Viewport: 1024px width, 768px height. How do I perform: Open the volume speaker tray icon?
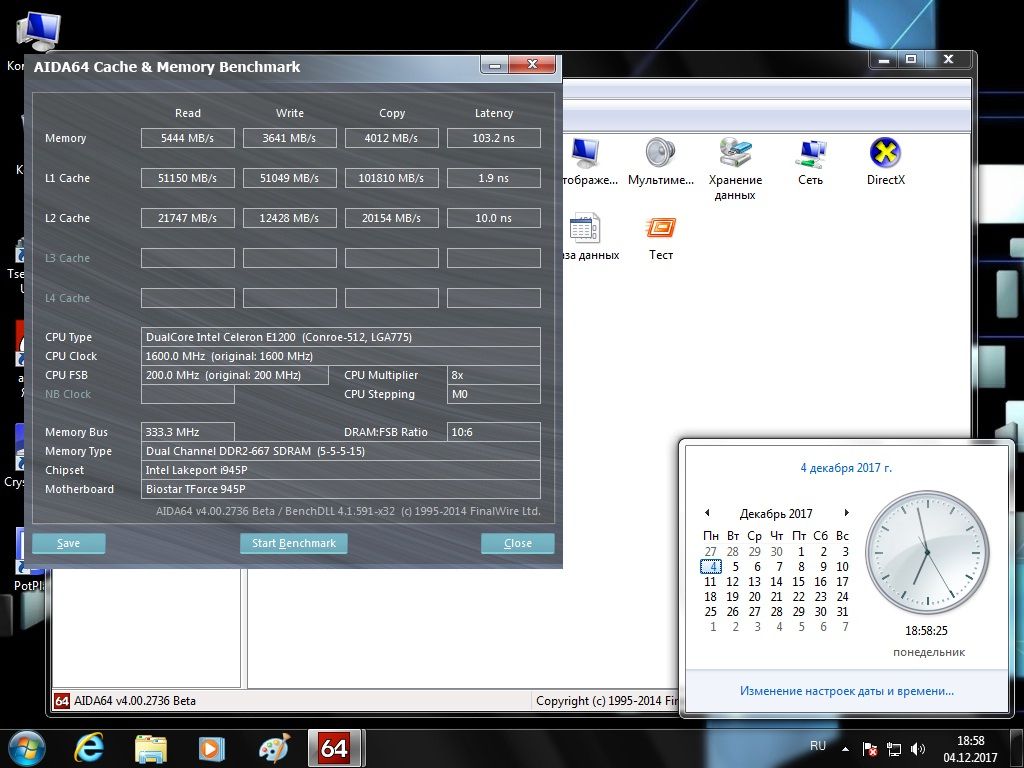coord(918,748)
